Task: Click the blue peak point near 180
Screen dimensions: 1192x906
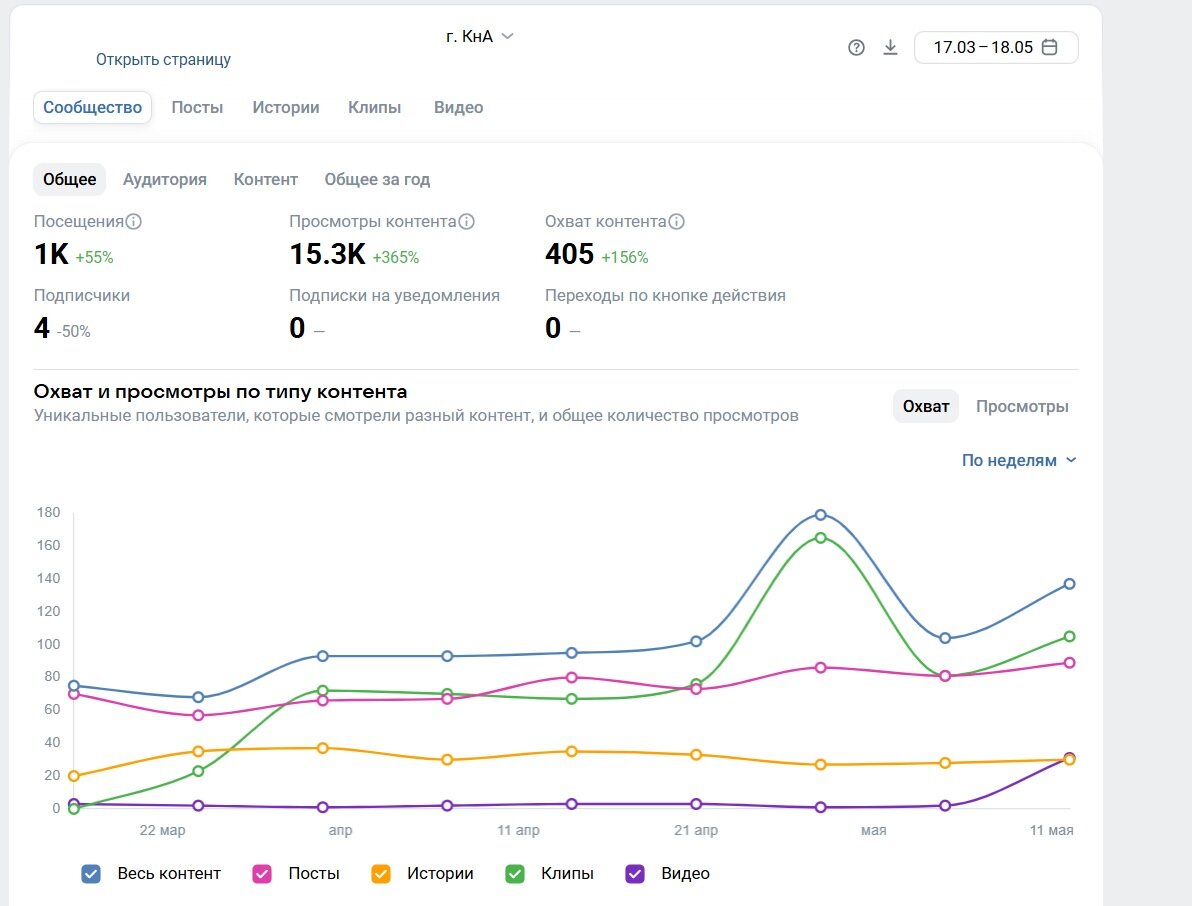Action: [820, 515]
